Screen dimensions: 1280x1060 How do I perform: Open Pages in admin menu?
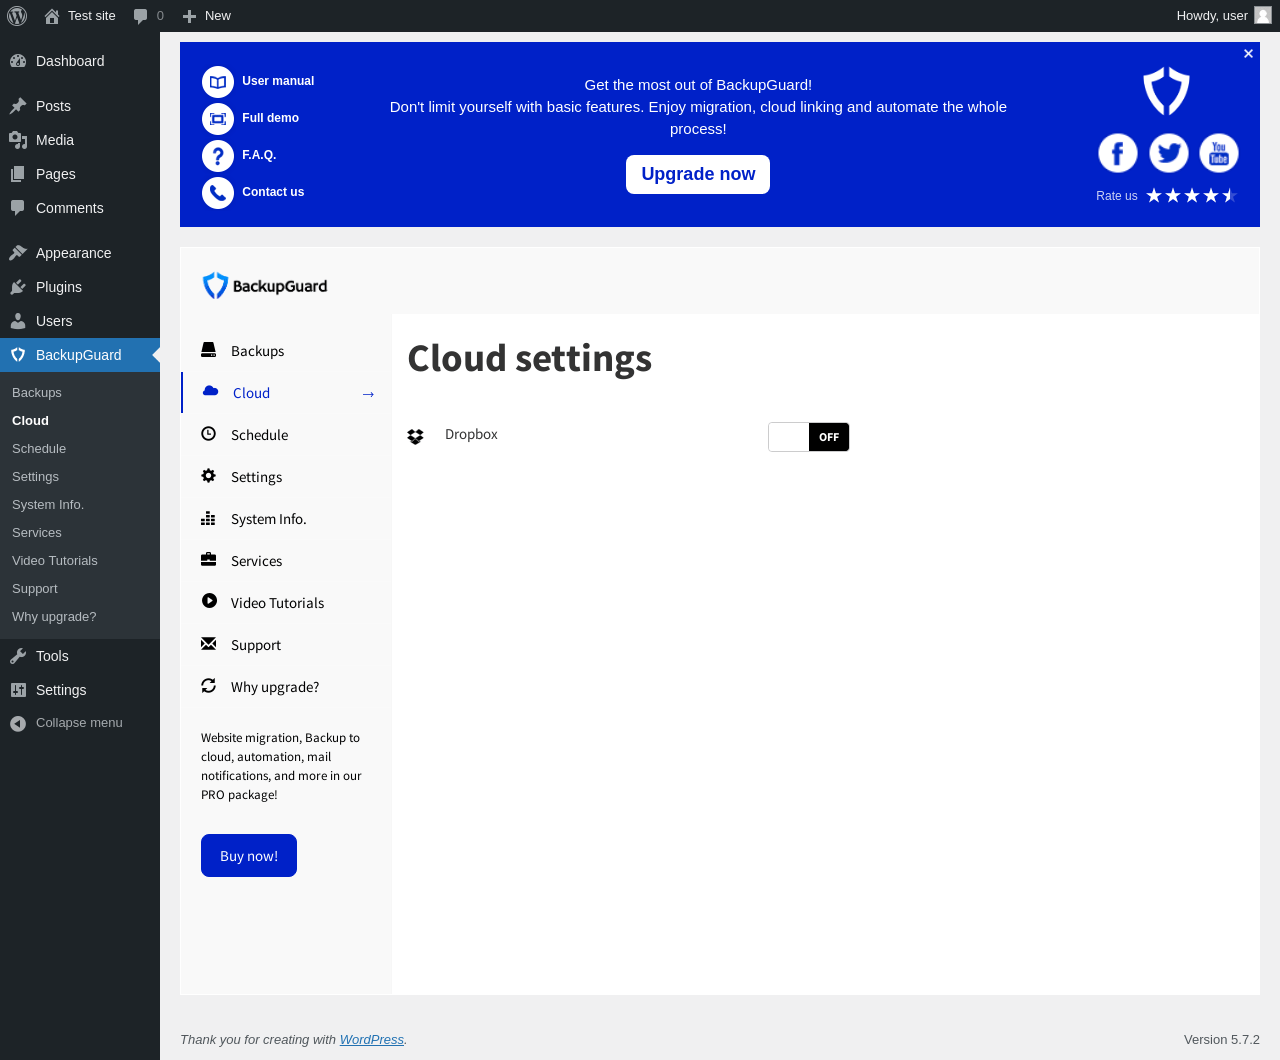80,174
